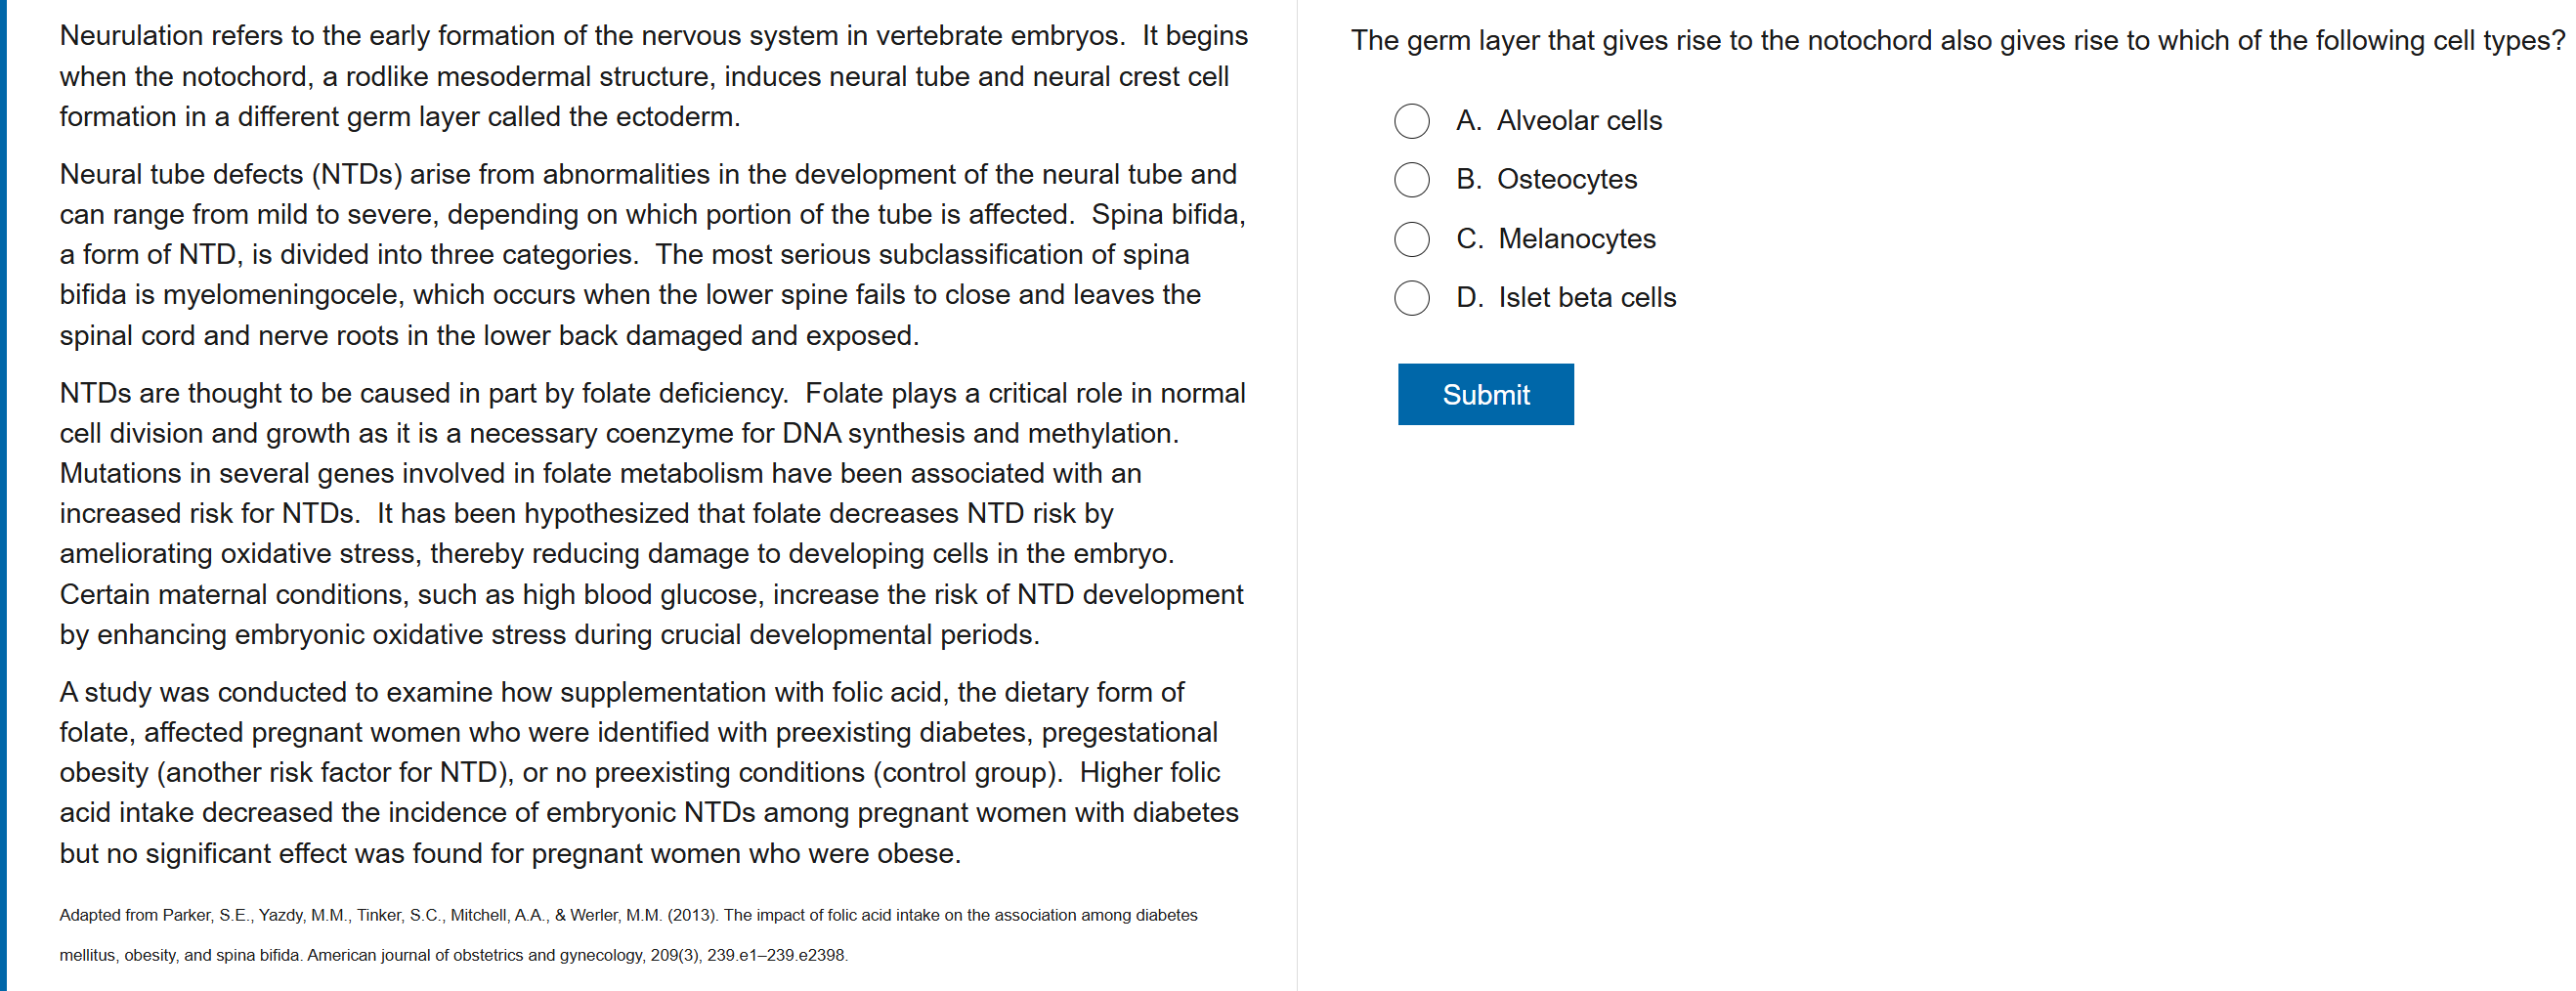This screenshot has height=991, width=2576.
Task: Mark the Islet beta cells radio button
Action: click(x=1411, y=298)
